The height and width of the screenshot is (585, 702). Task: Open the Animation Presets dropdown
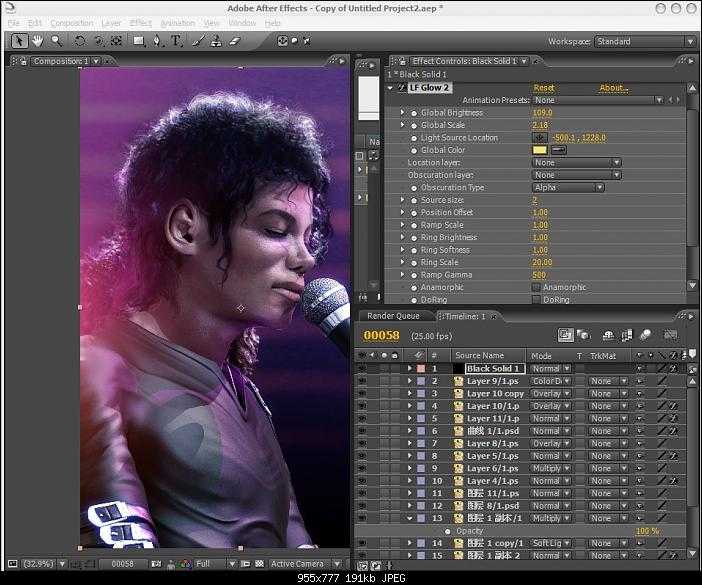click(598, 100)
